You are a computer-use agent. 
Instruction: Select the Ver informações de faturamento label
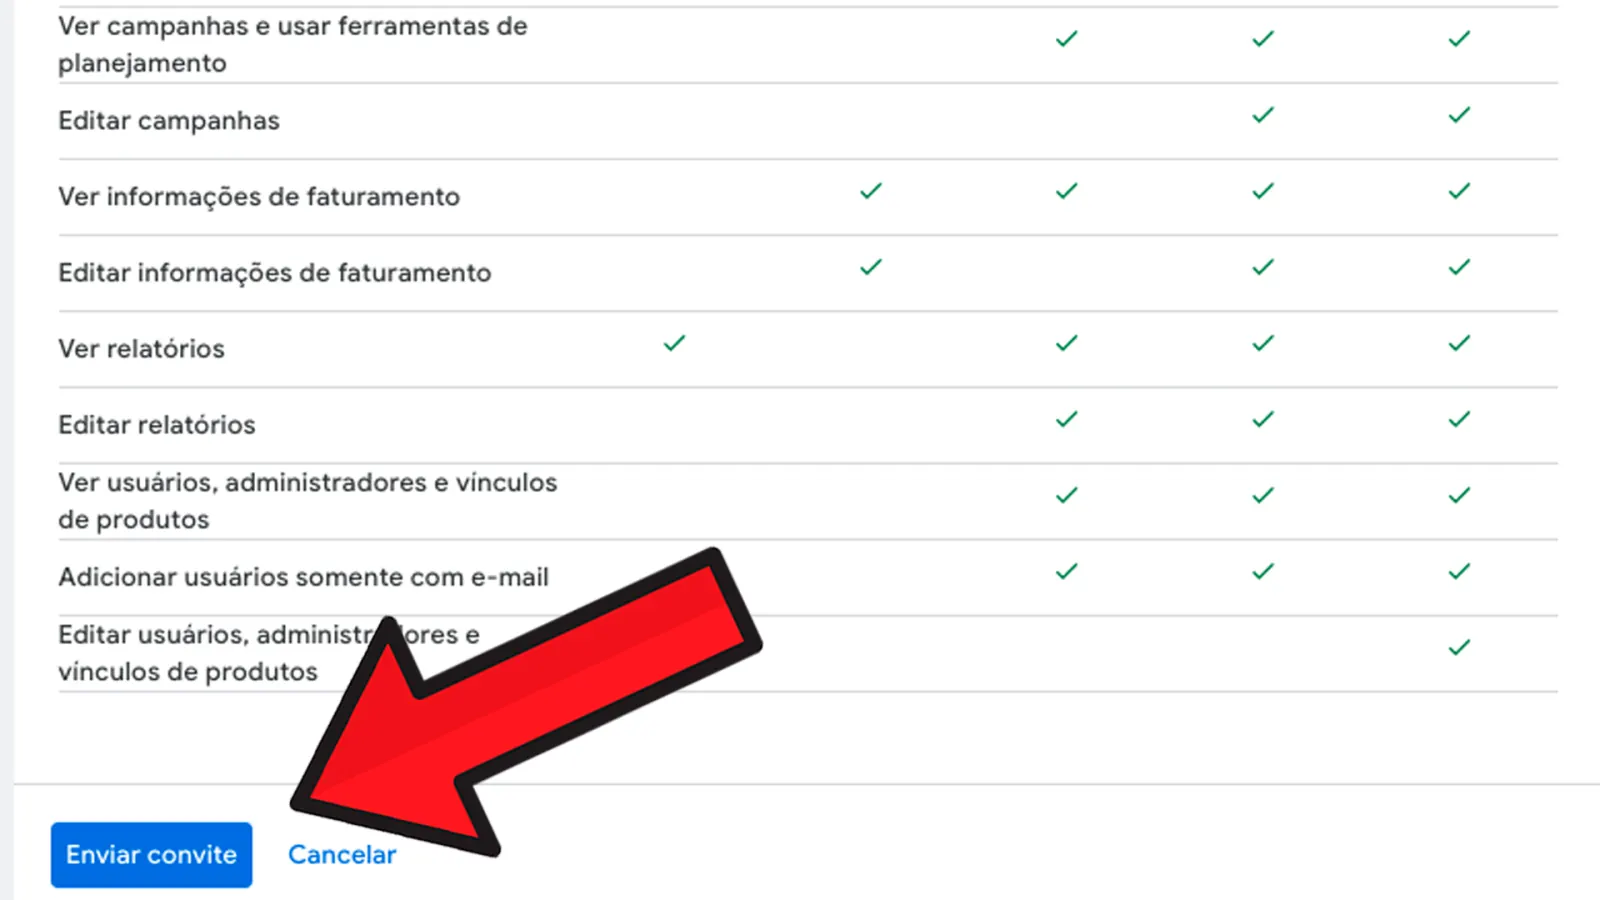point(259,197)
